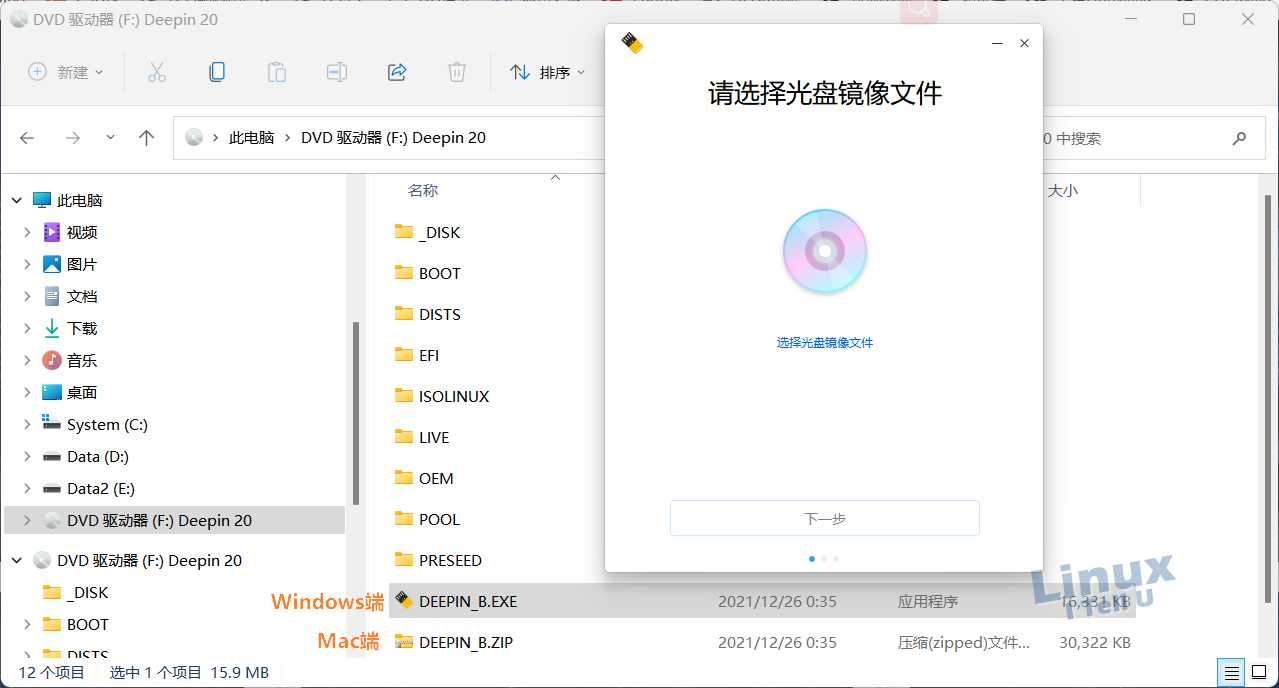Minimize the boot maker dialog
Screen dimensions: 1279x688
click(x=998, y=43)
